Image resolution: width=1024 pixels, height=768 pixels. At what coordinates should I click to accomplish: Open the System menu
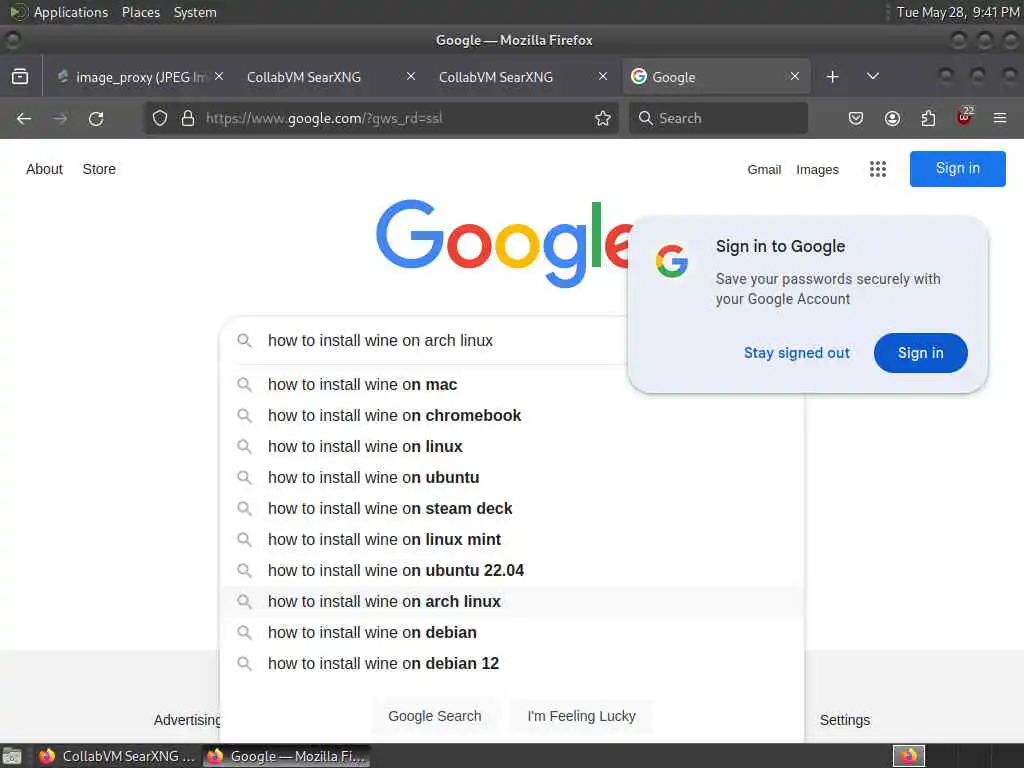[195, 12]
